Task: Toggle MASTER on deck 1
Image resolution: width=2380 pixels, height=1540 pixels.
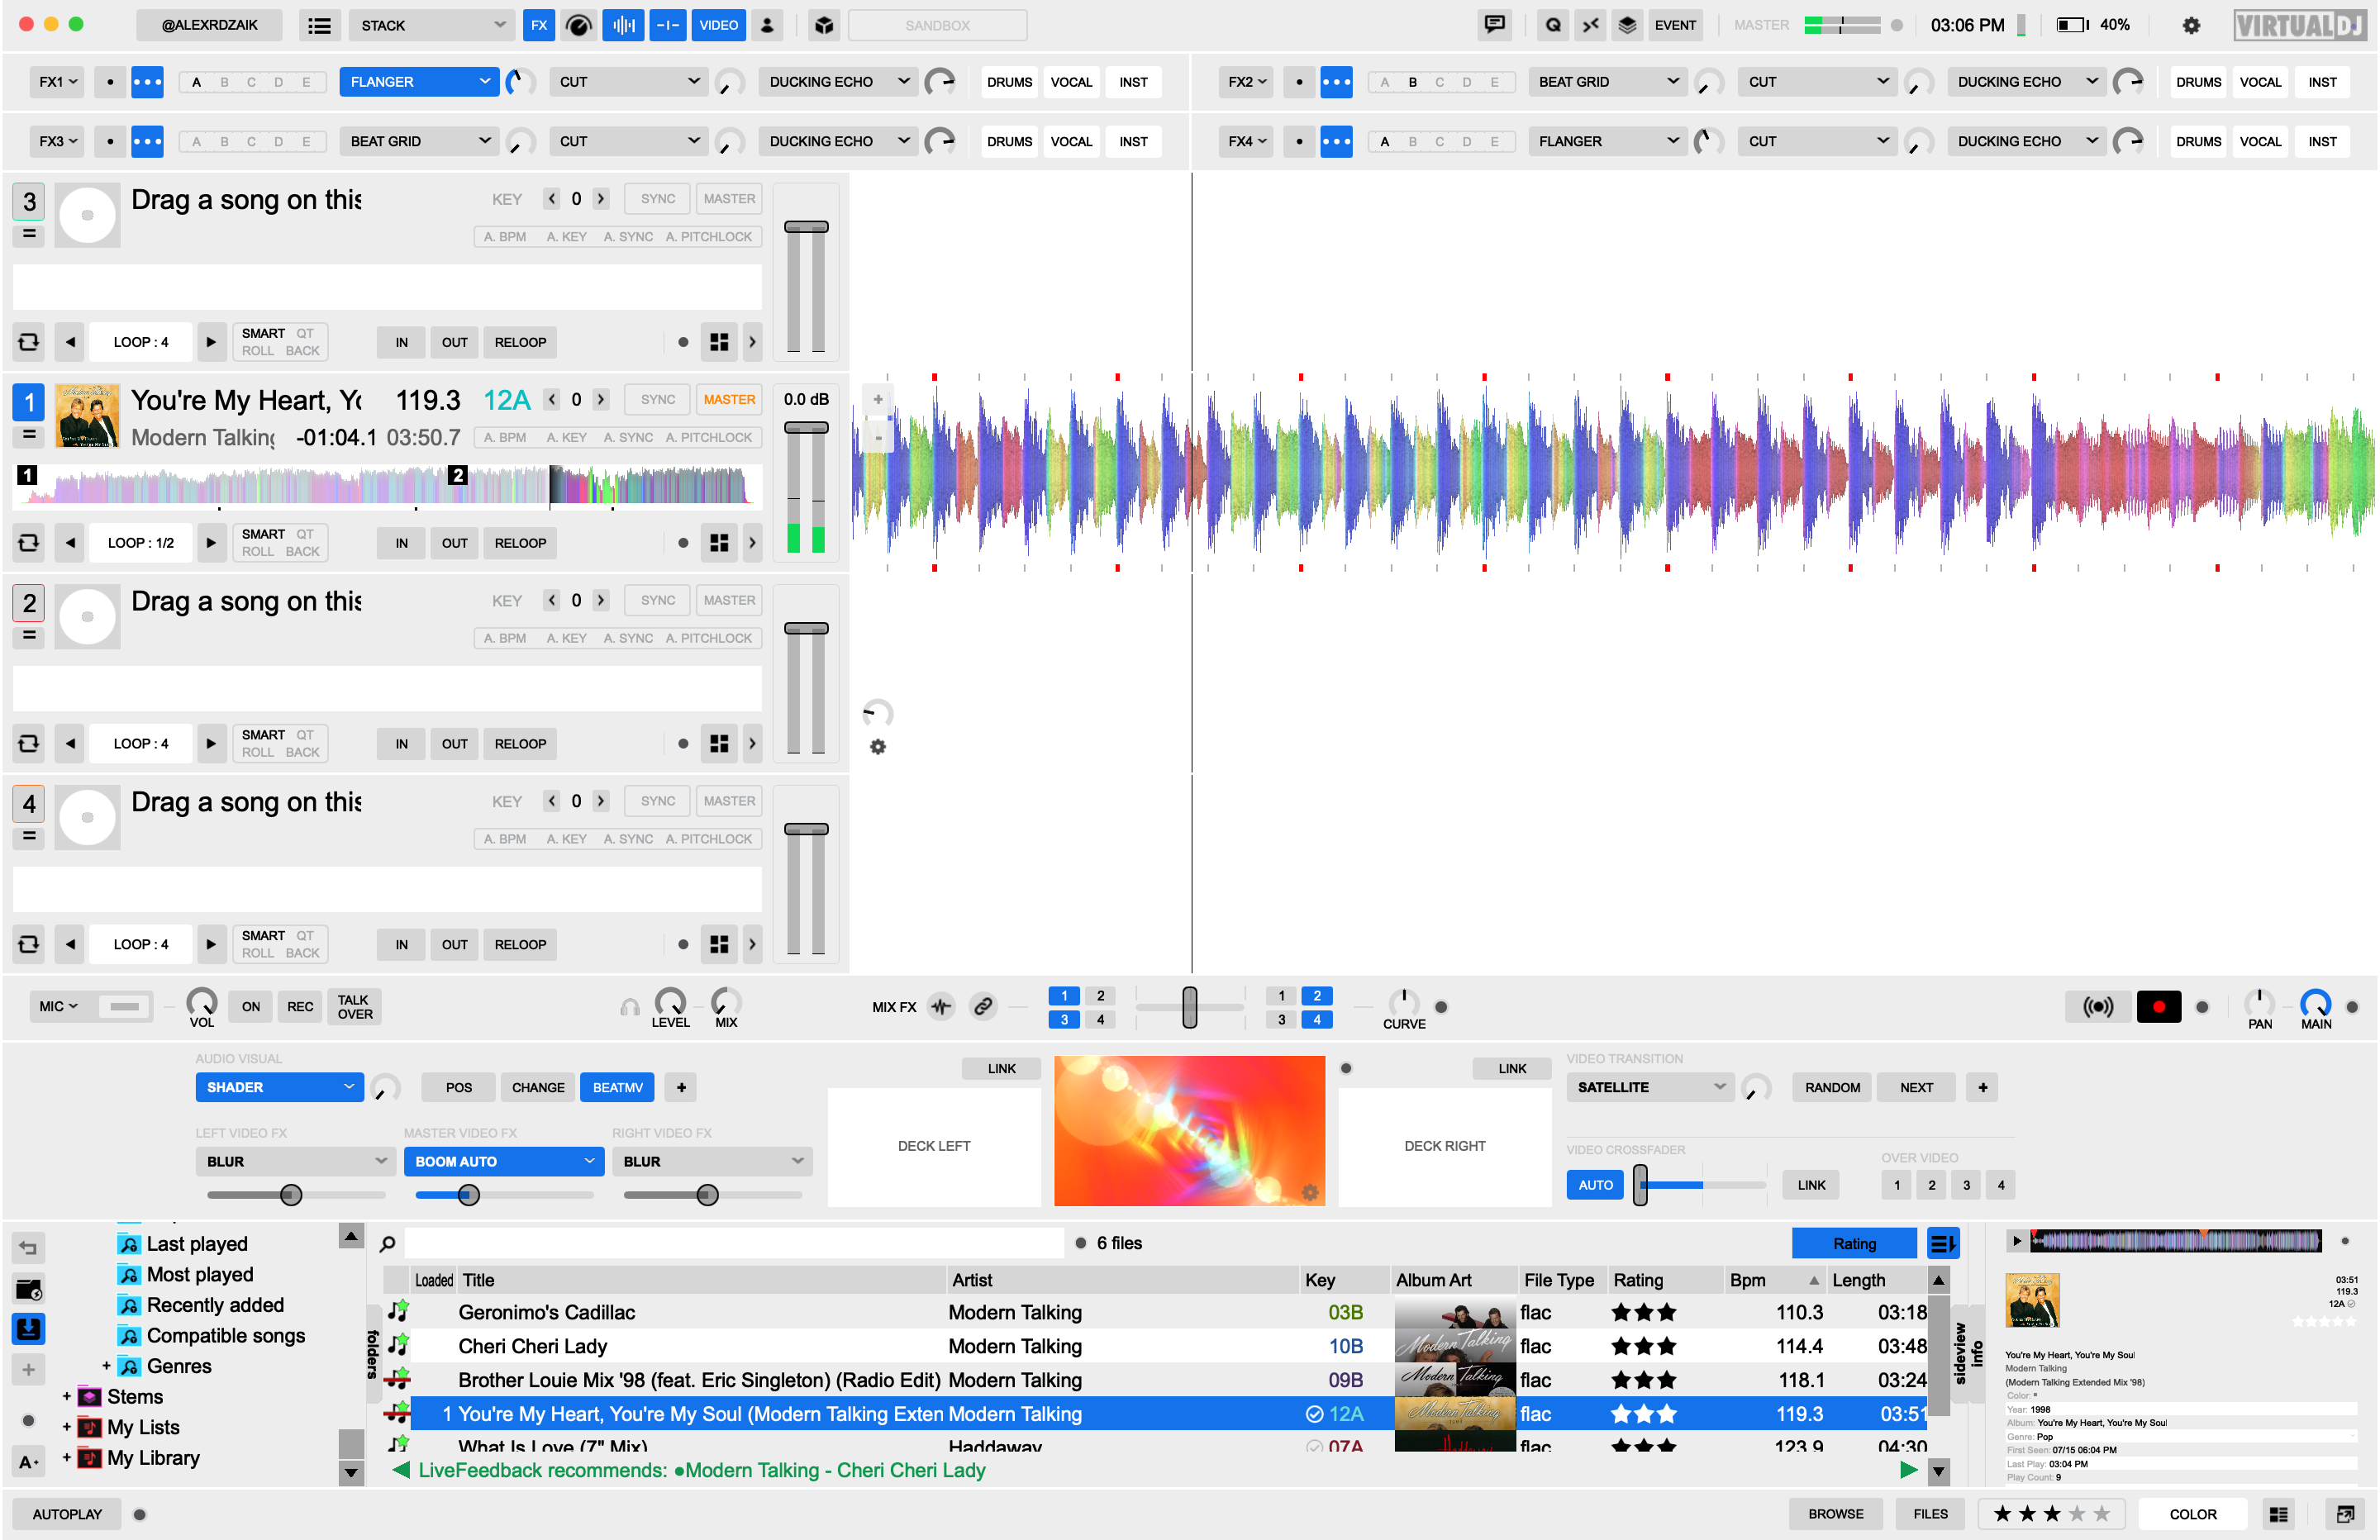Action: tap(729, 399)
